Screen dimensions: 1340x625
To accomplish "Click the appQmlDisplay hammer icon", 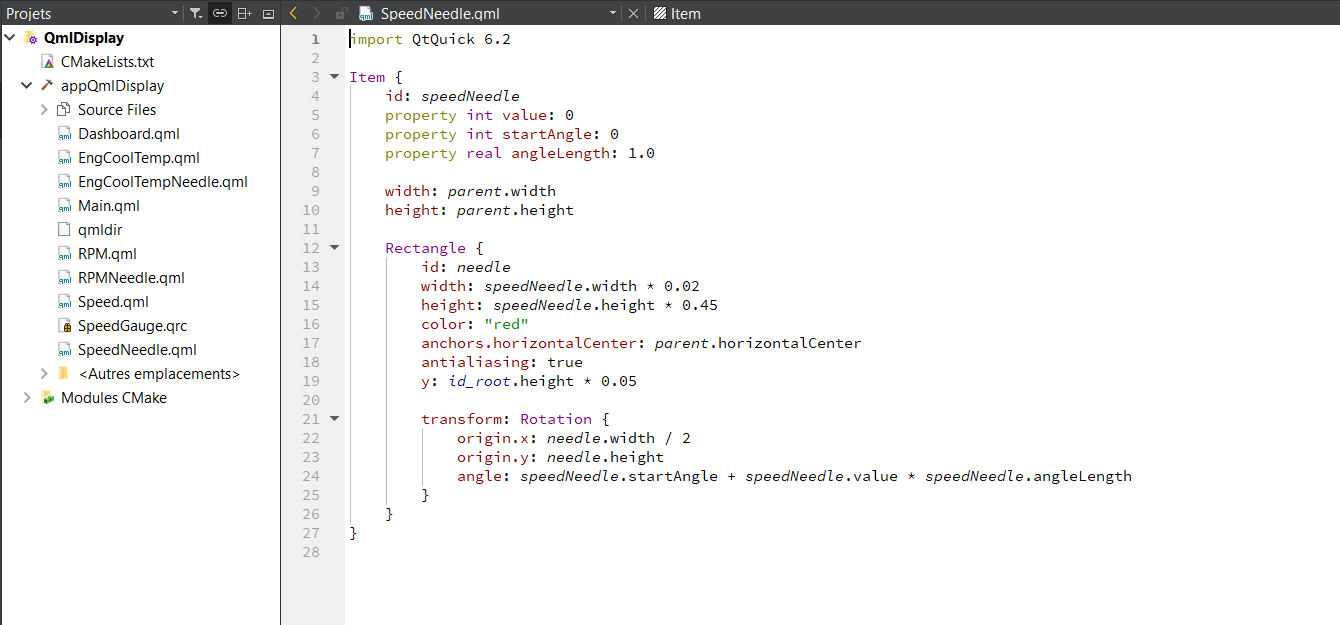I will [47, 86].
